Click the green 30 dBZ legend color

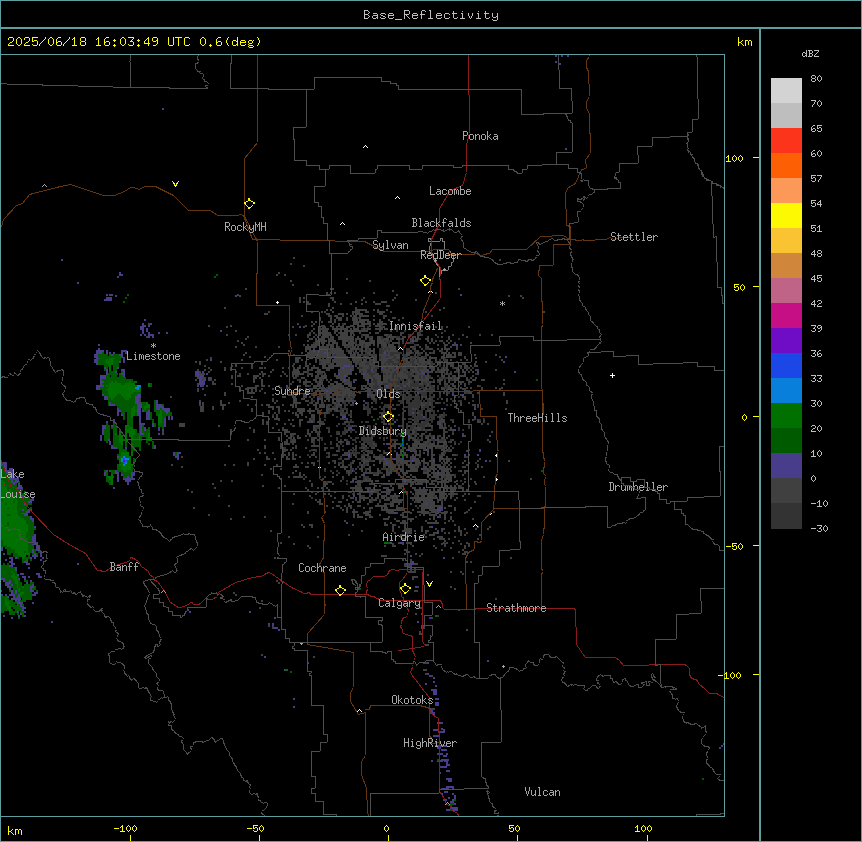(786, 416)
